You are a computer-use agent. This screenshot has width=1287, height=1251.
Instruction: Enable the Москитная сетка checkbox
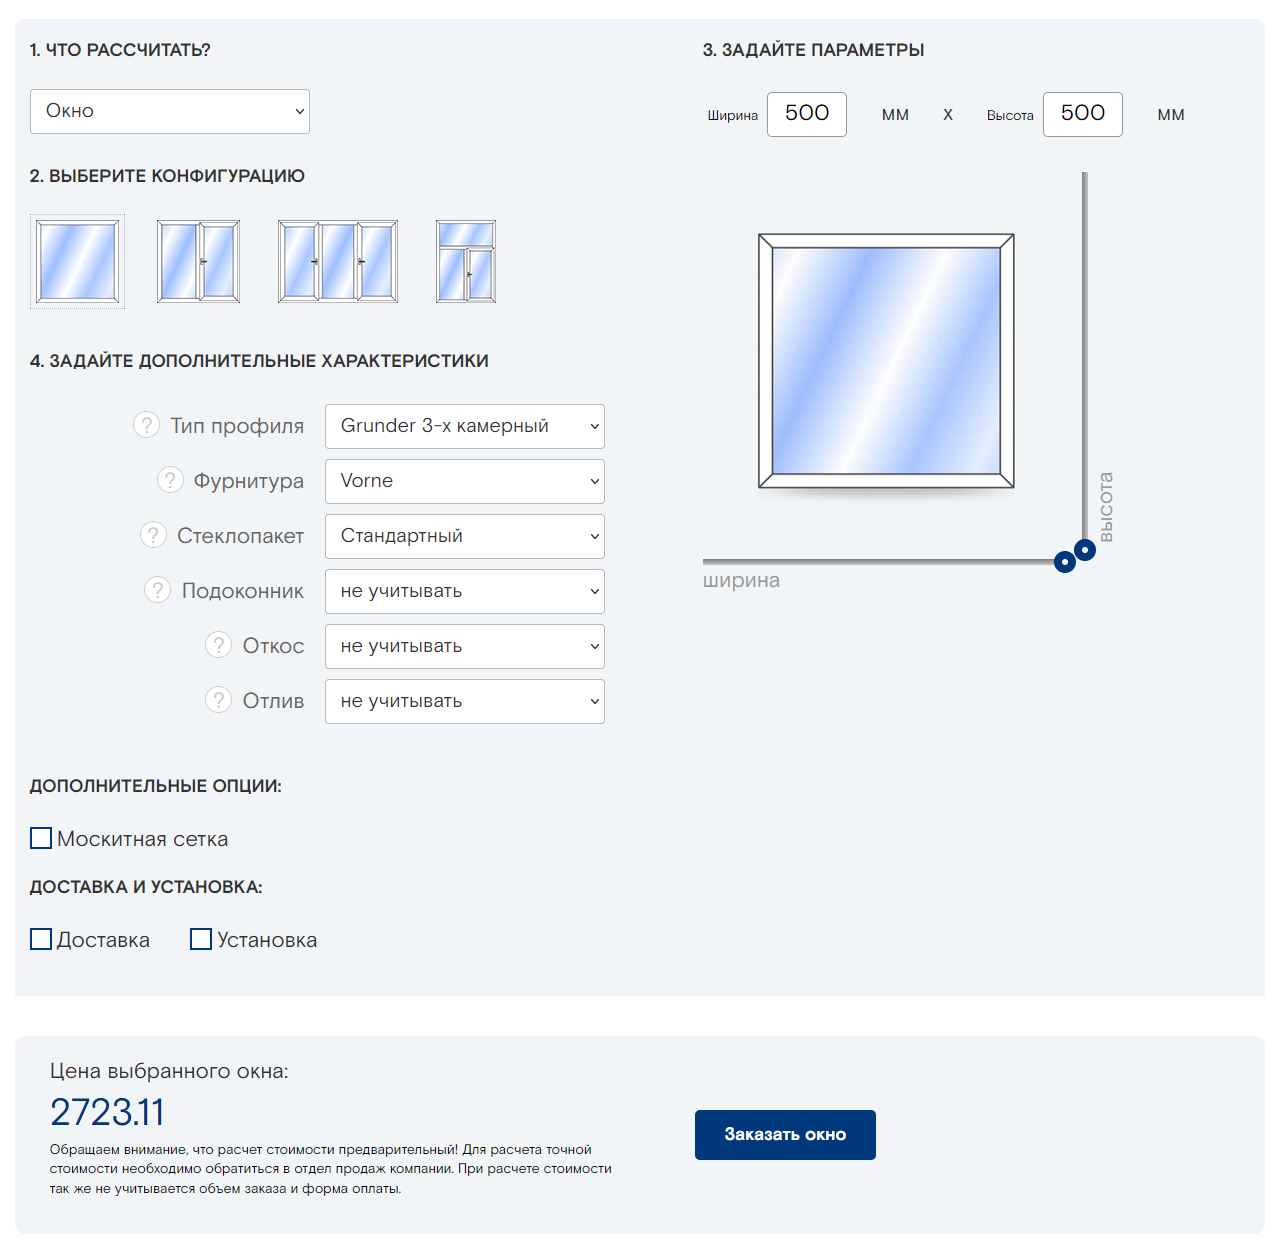tap(41, 838)
